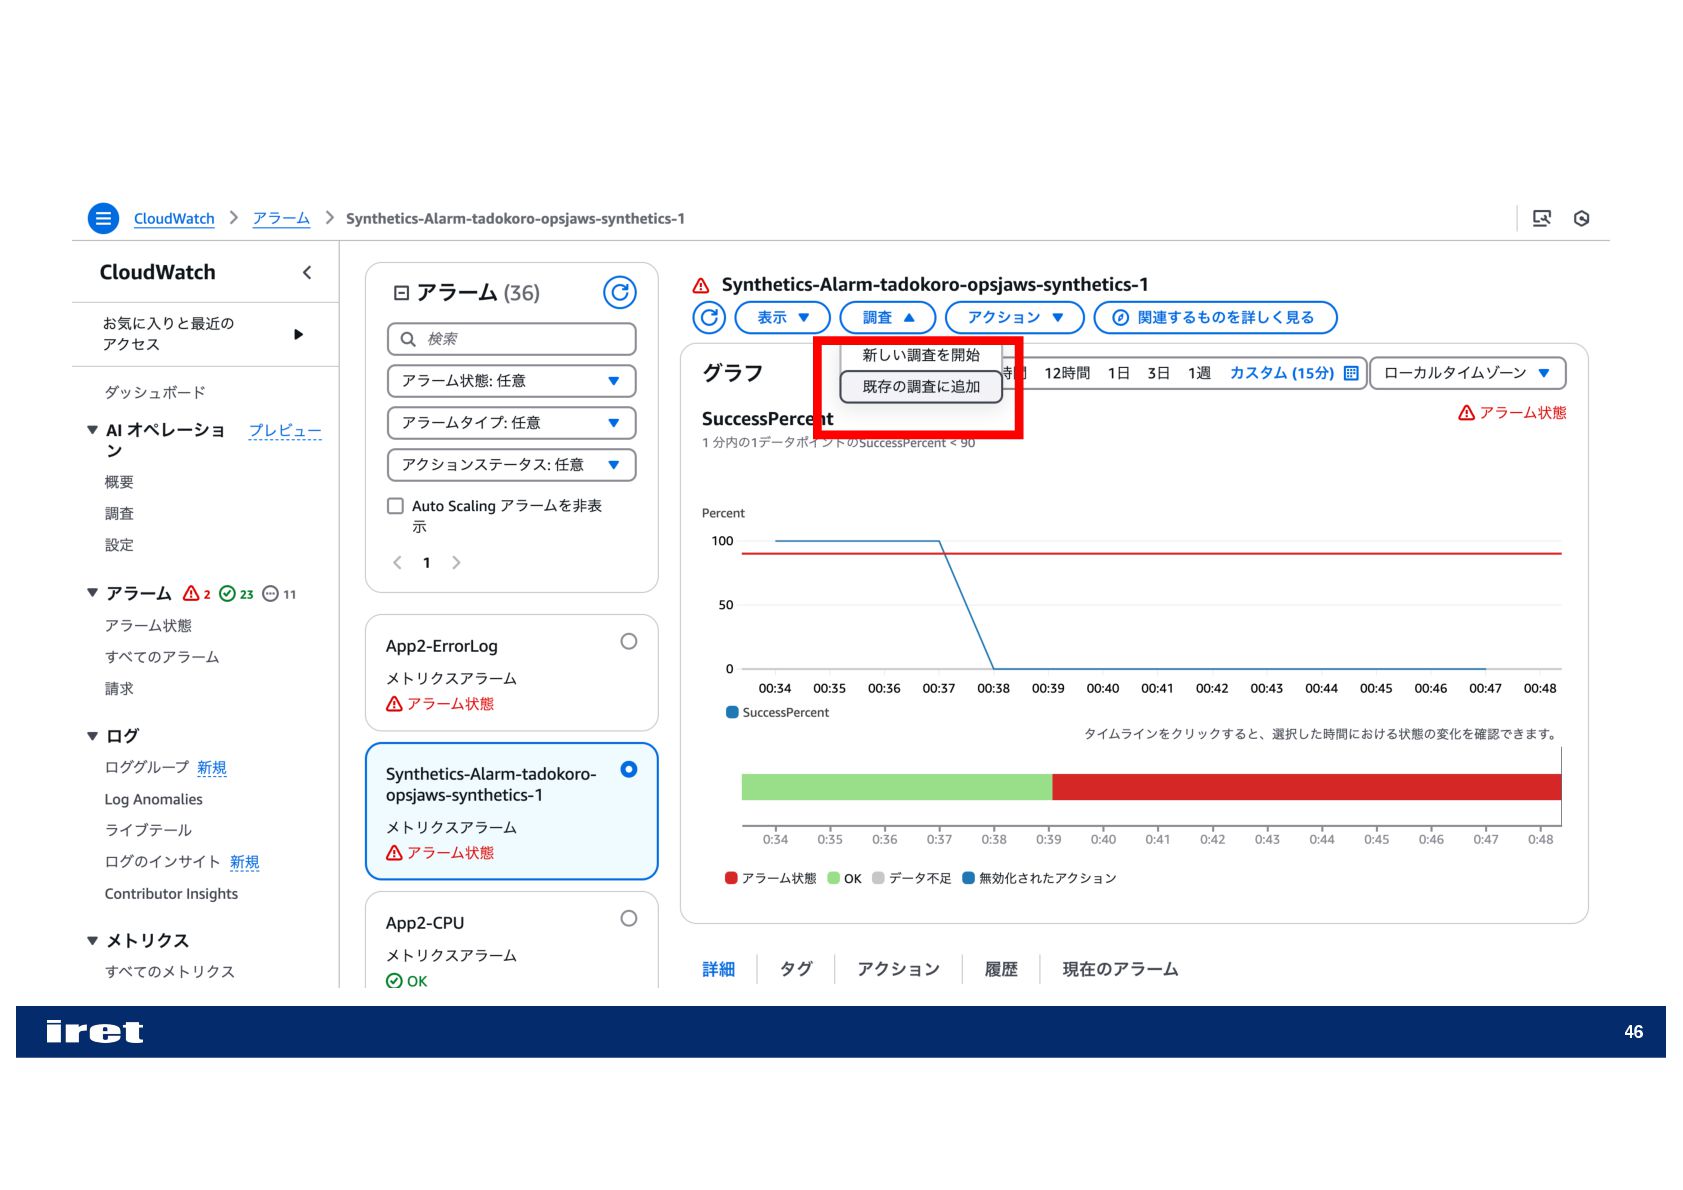
Task: Open the hamburger navigation menu icon
Action: click(103, 218)
